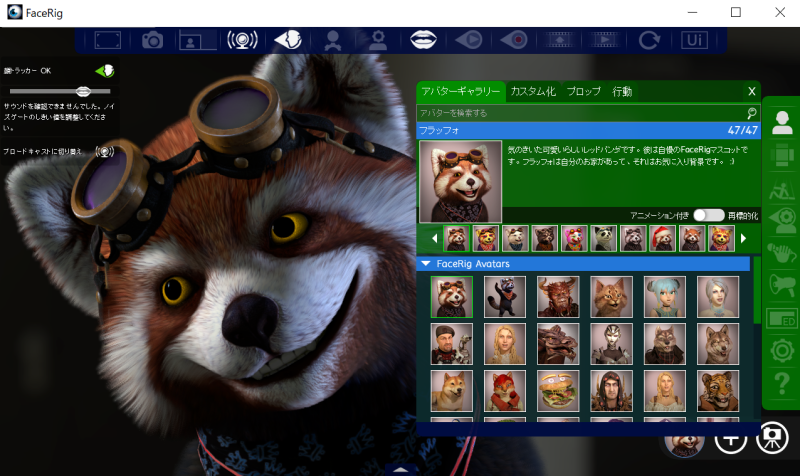
Task: Switch to the プロップ tab
Action: click(584, 91)
